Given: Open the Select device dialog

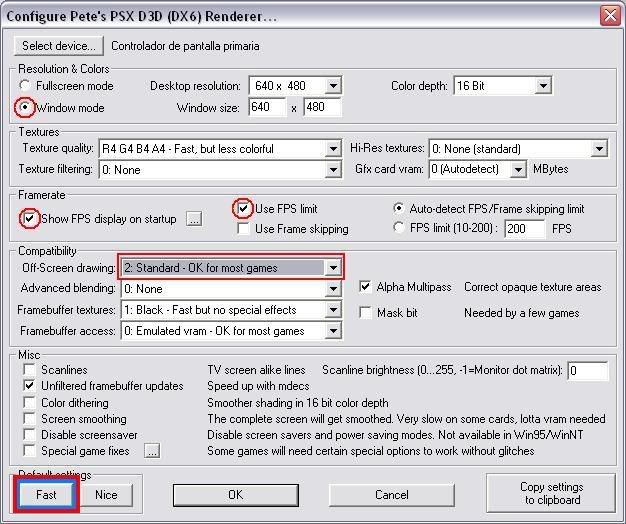Looking at the screenshot, I should [x=59, y=46].
